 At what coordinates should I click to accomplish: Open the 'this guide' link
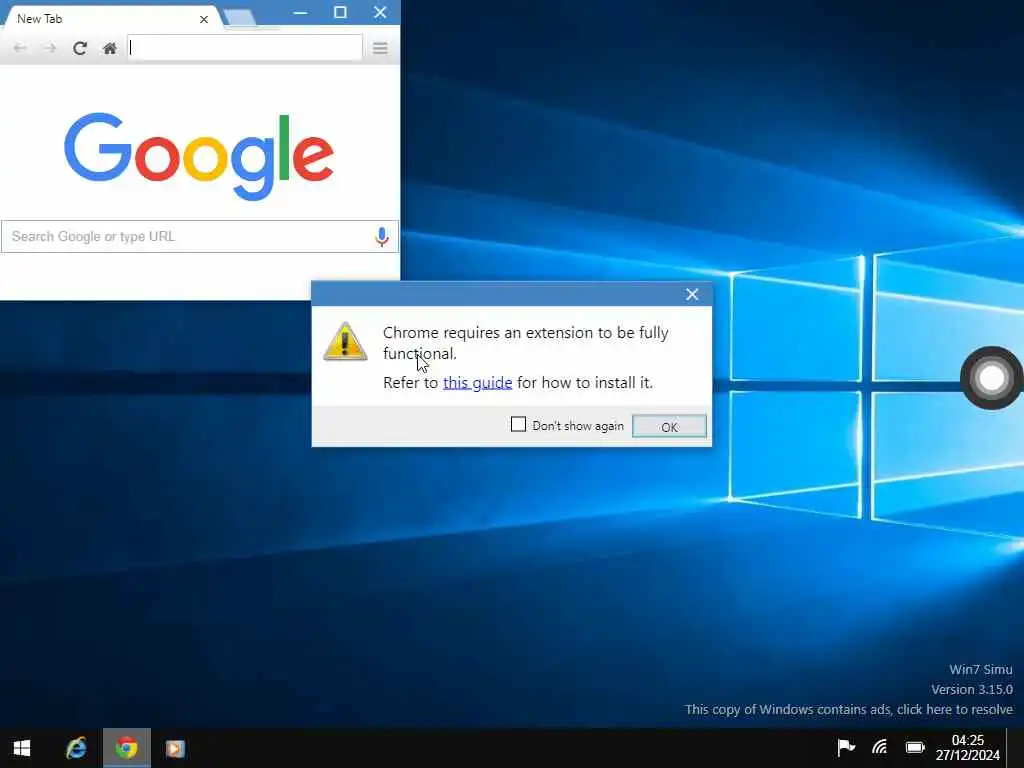click(477, 383)
